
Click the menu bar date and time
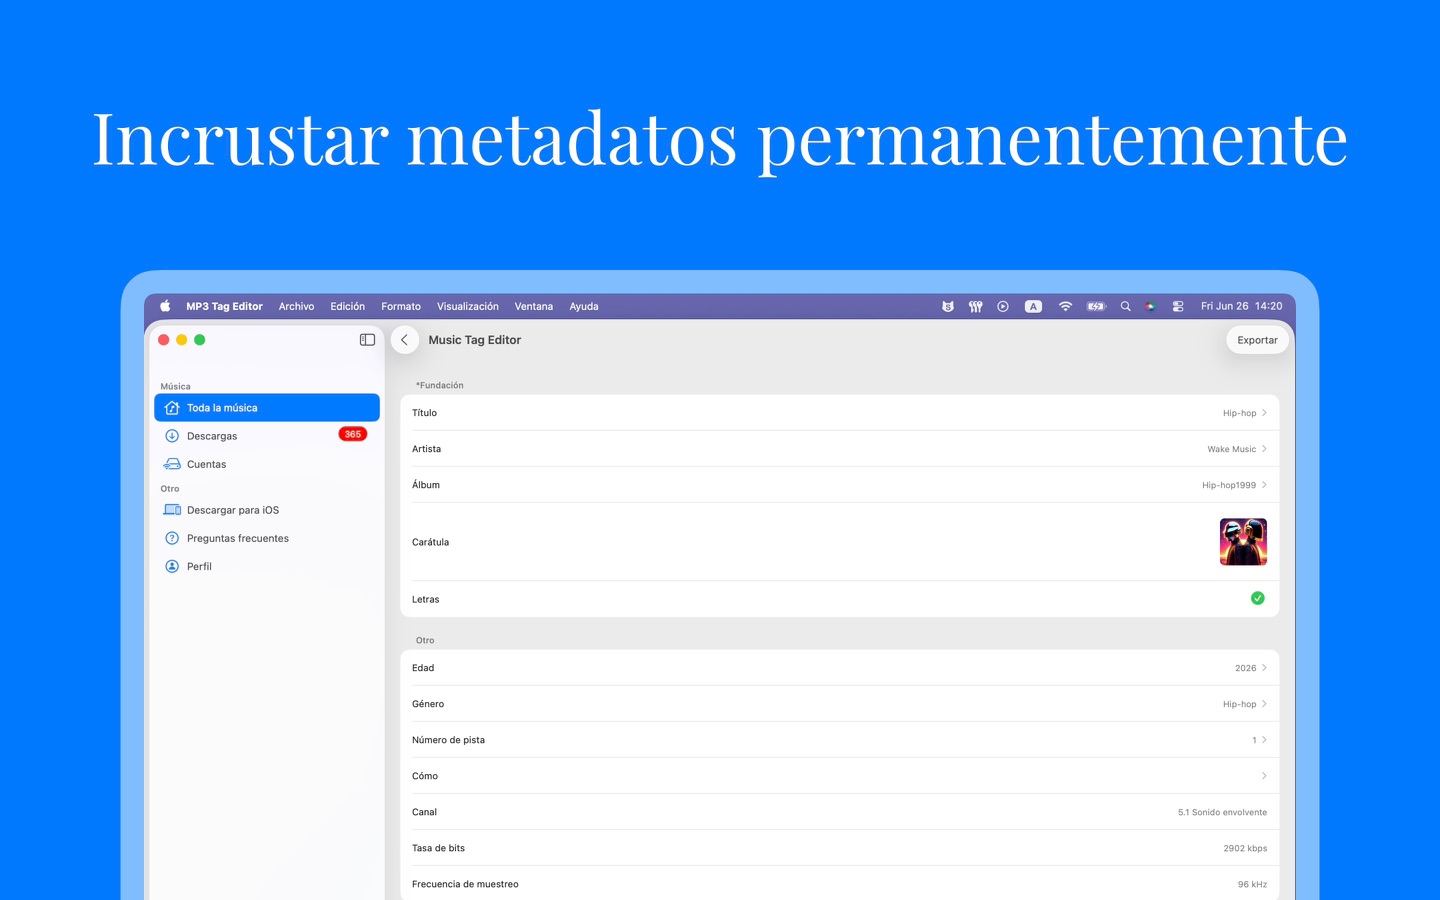pyautogui.click(x=1241, y=306)
